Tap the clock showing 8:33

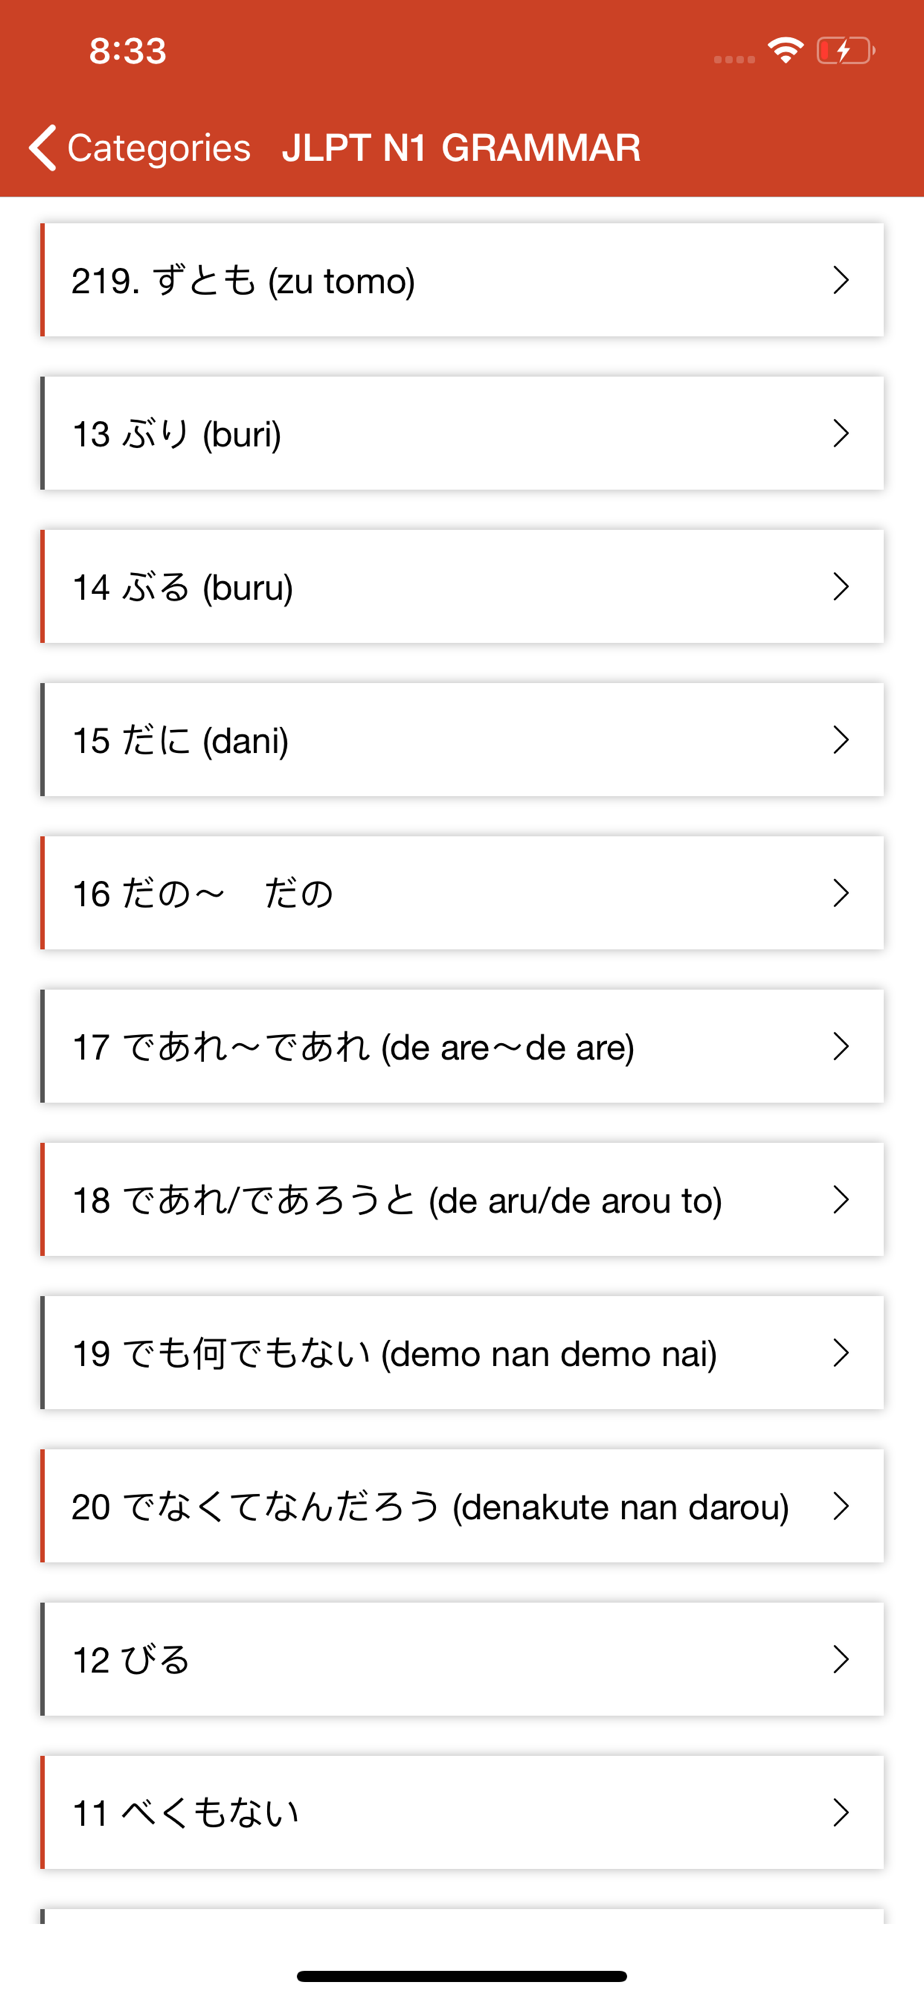click(x=128, y=51)
